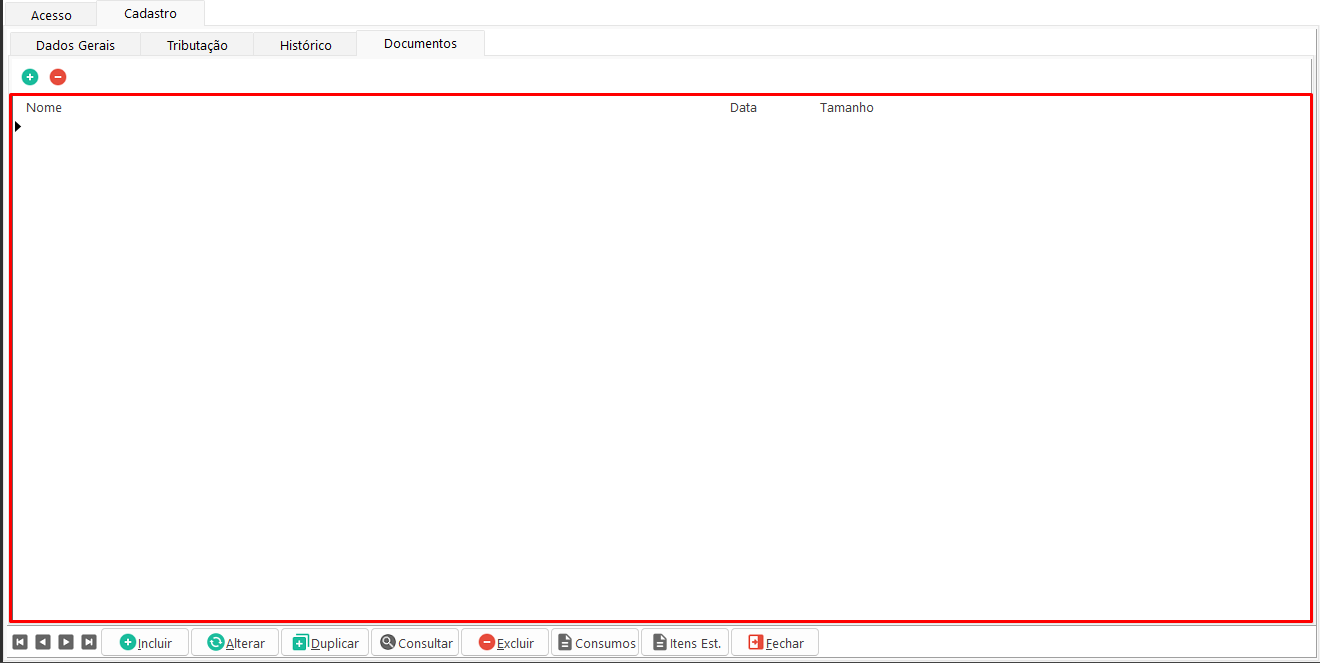Switch to the Acesso tab
Viewport: 1320px width, 663px height.
pos(51,15)
